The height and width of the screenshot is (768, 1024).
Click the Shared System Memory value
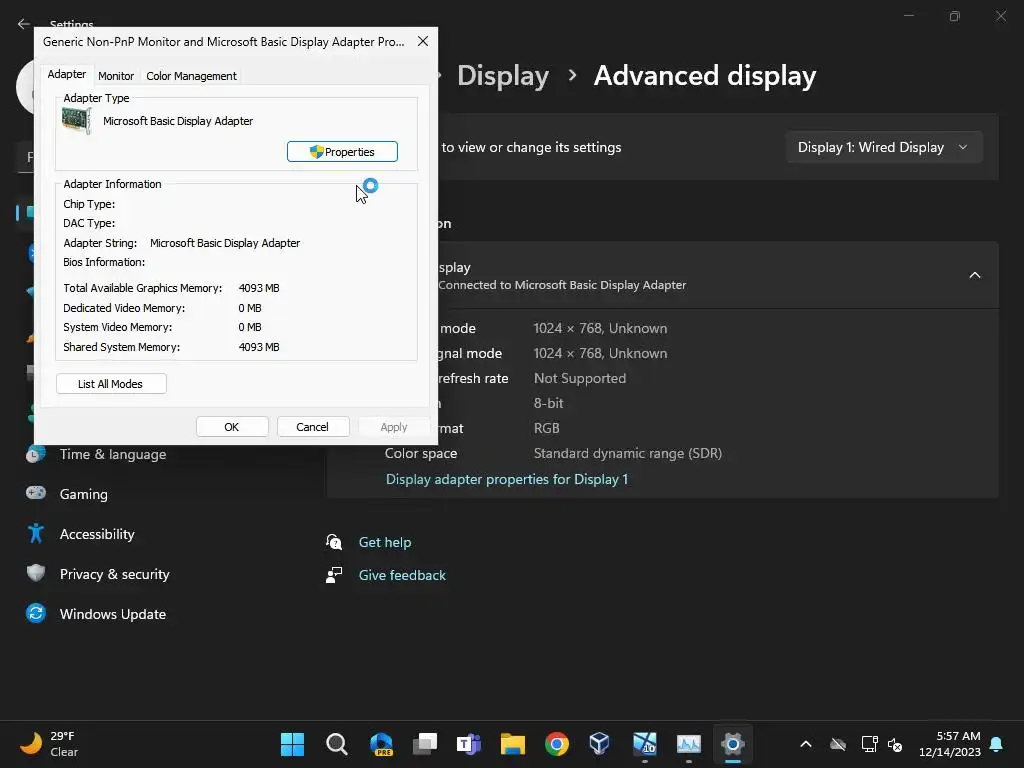[x=259, y=347]
